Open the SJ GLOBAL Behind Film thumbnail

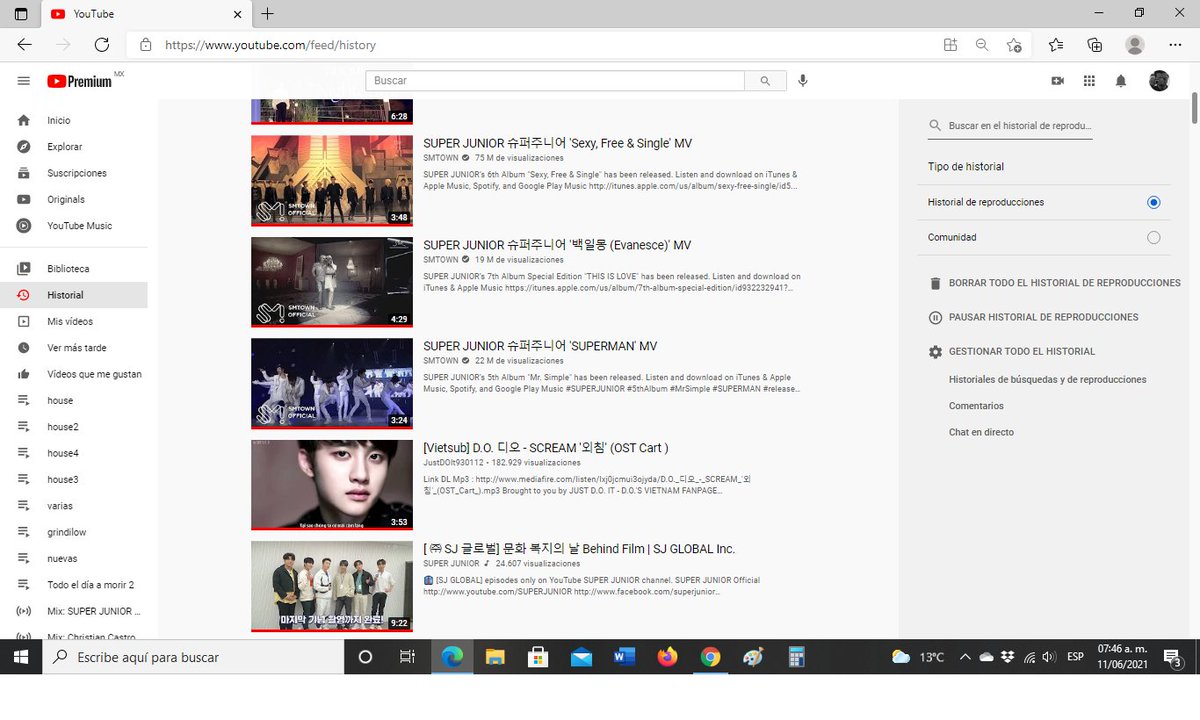pos(332,587)
